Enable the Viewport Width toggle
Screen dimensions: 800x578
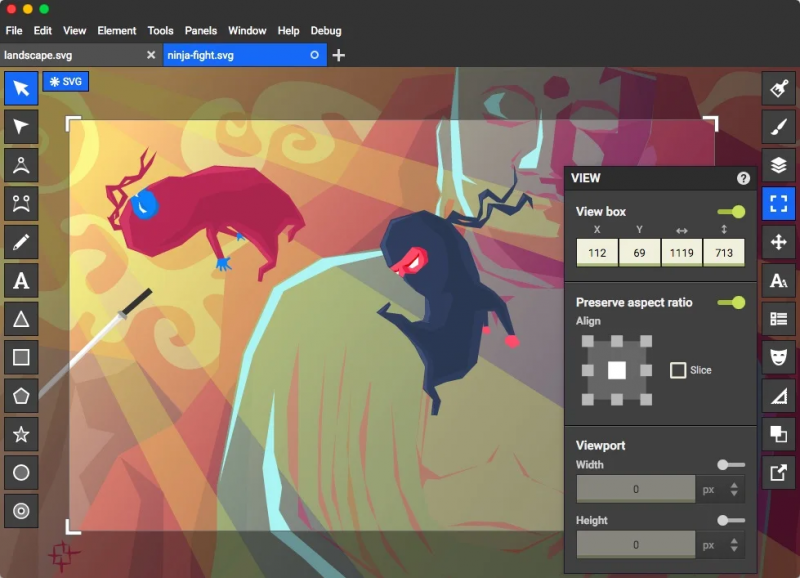[731, 465]
